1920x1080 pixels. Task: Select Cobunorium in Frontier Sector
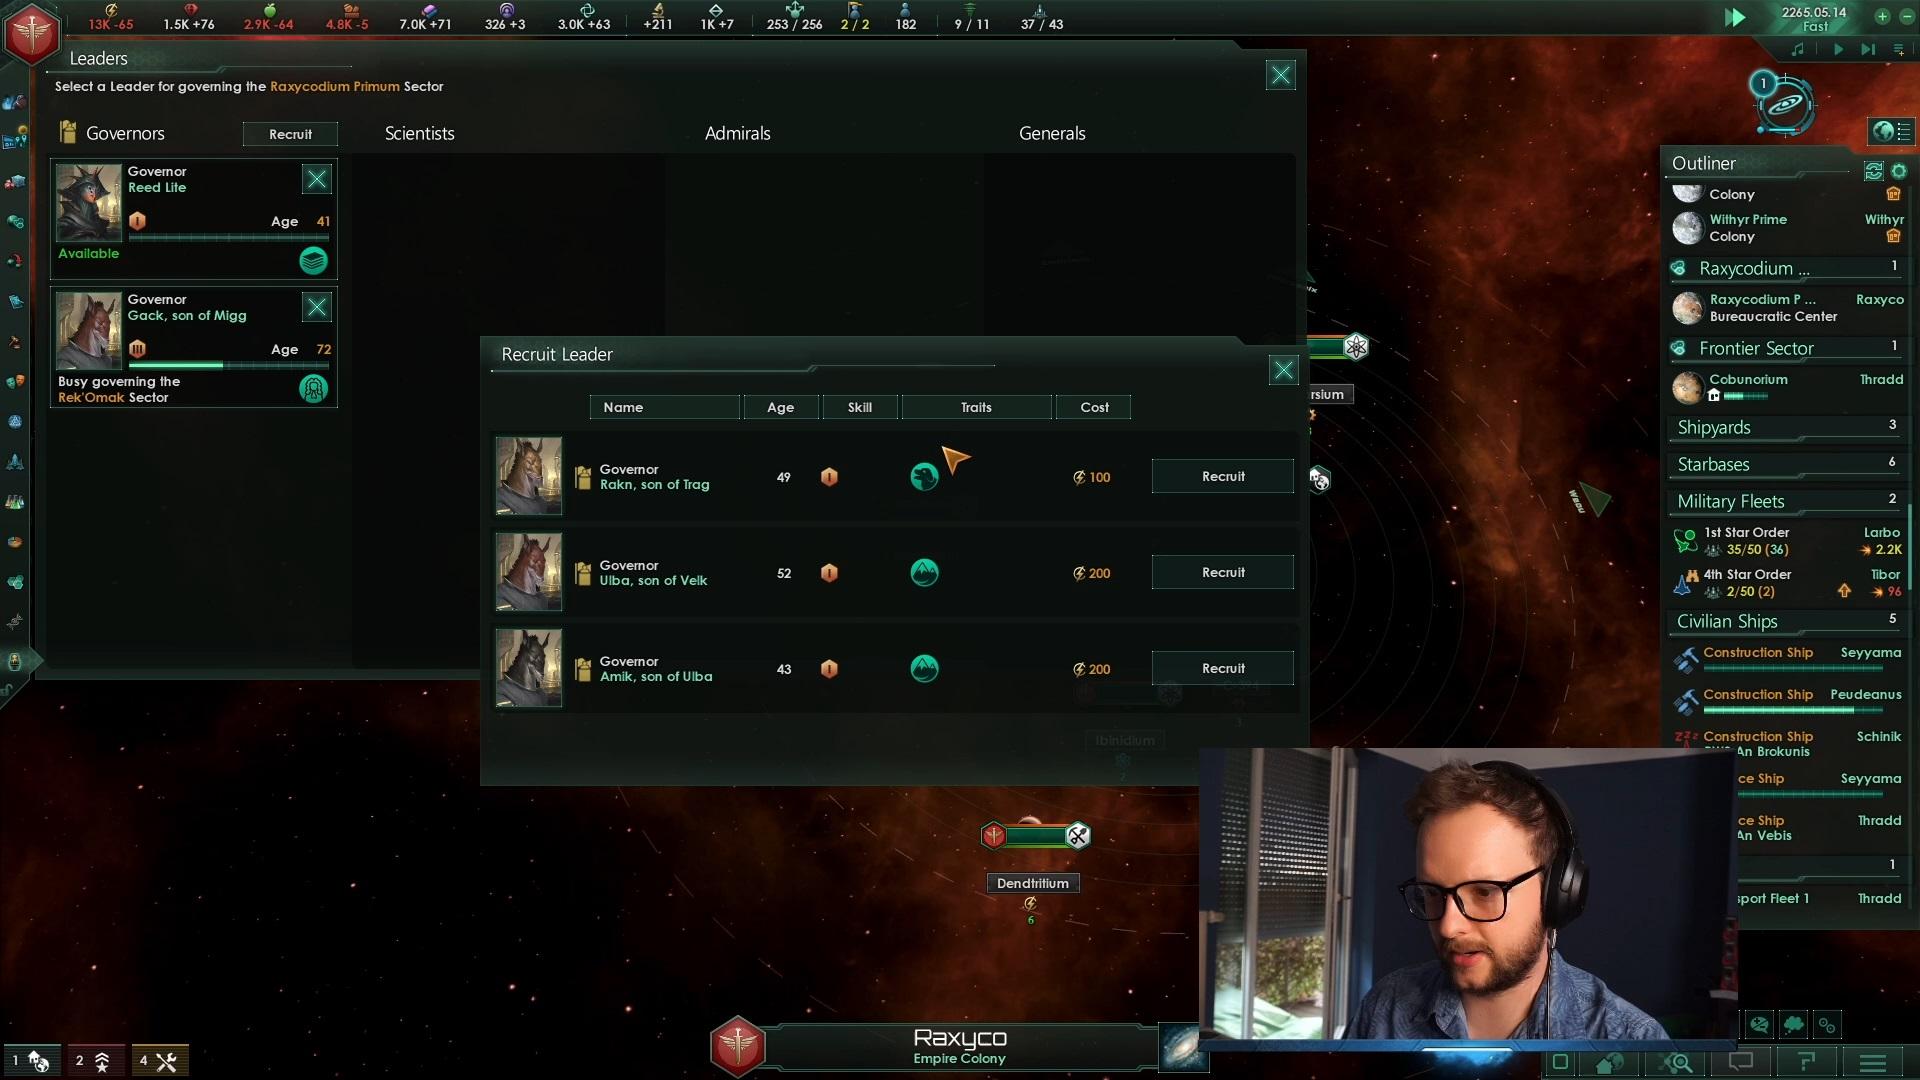1786,386
